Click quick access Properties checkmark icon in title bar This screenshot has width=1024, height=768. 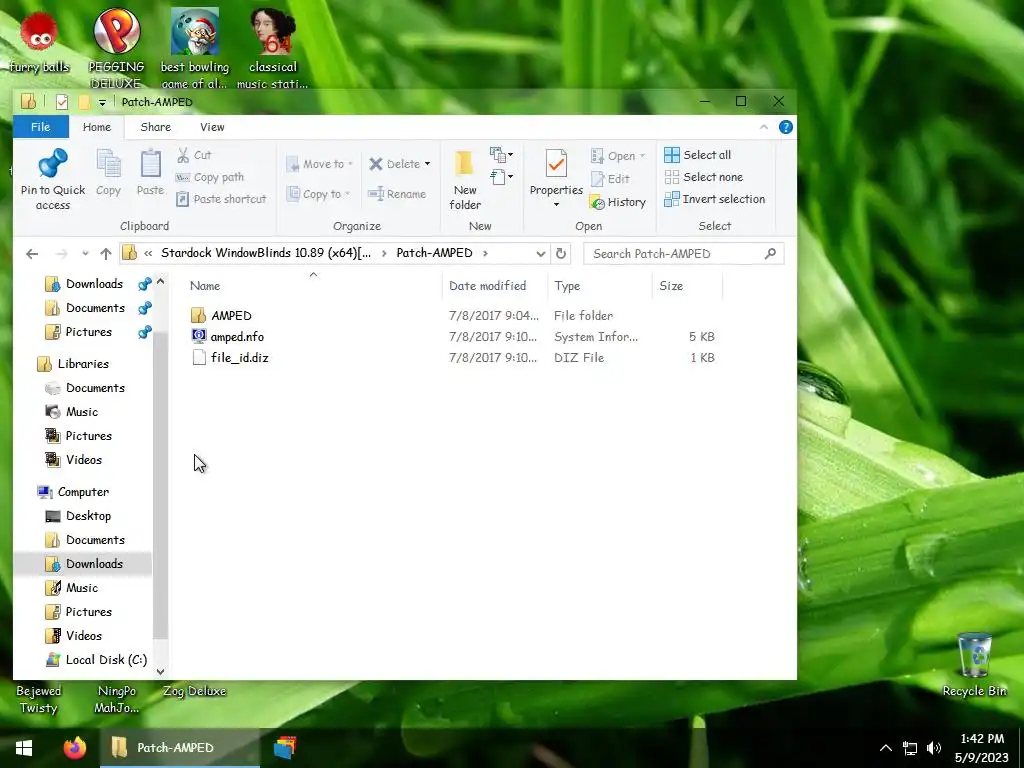point(62,102)
